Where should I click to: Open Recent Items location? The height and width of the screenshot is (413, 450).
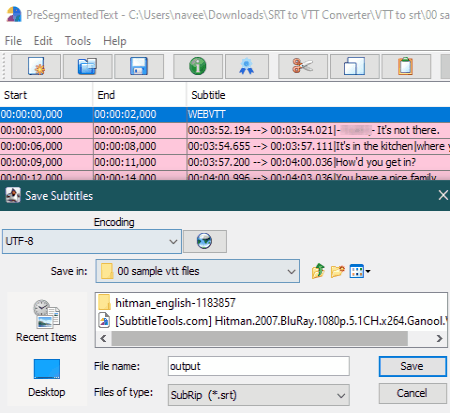tap(46, 321)
